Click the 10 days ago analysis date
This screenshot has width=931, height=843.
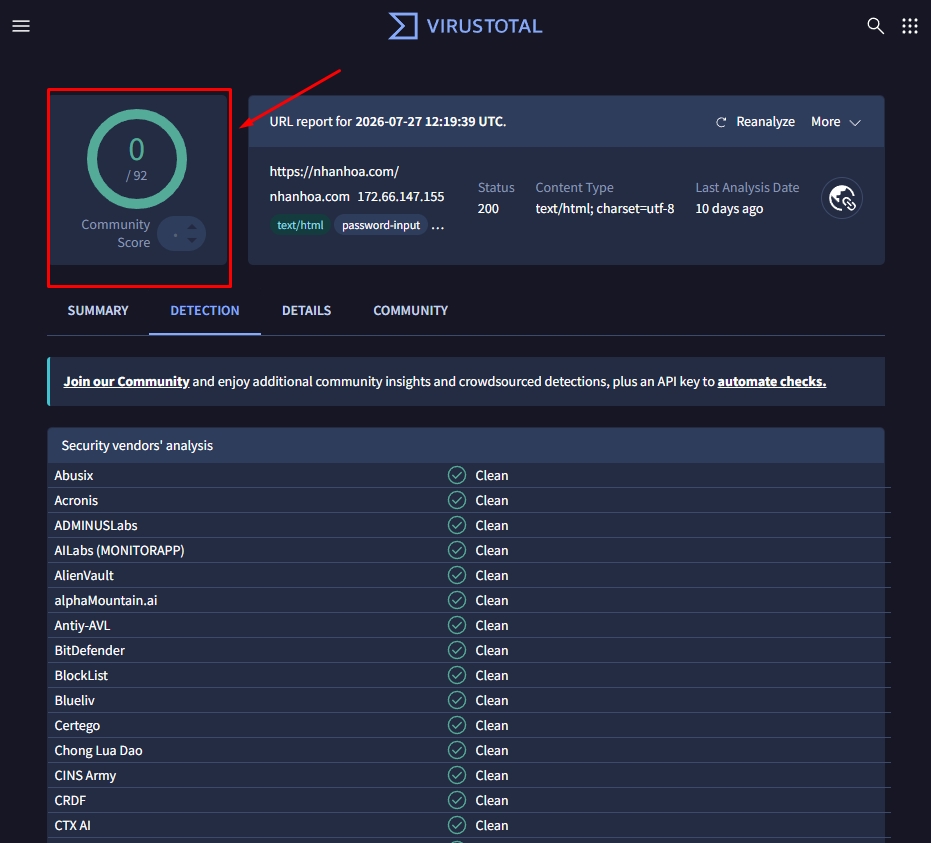pos(729,208)
